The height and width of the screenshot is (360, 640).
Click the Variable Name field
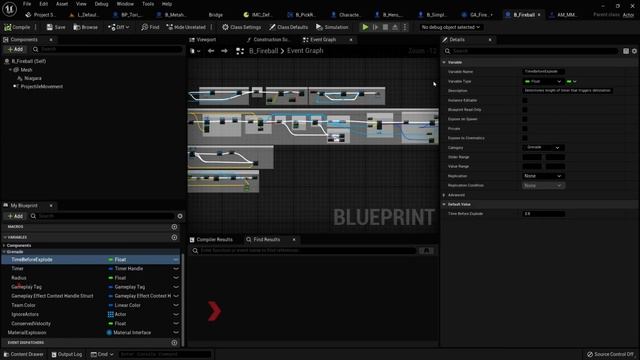[x=543, y=71]
